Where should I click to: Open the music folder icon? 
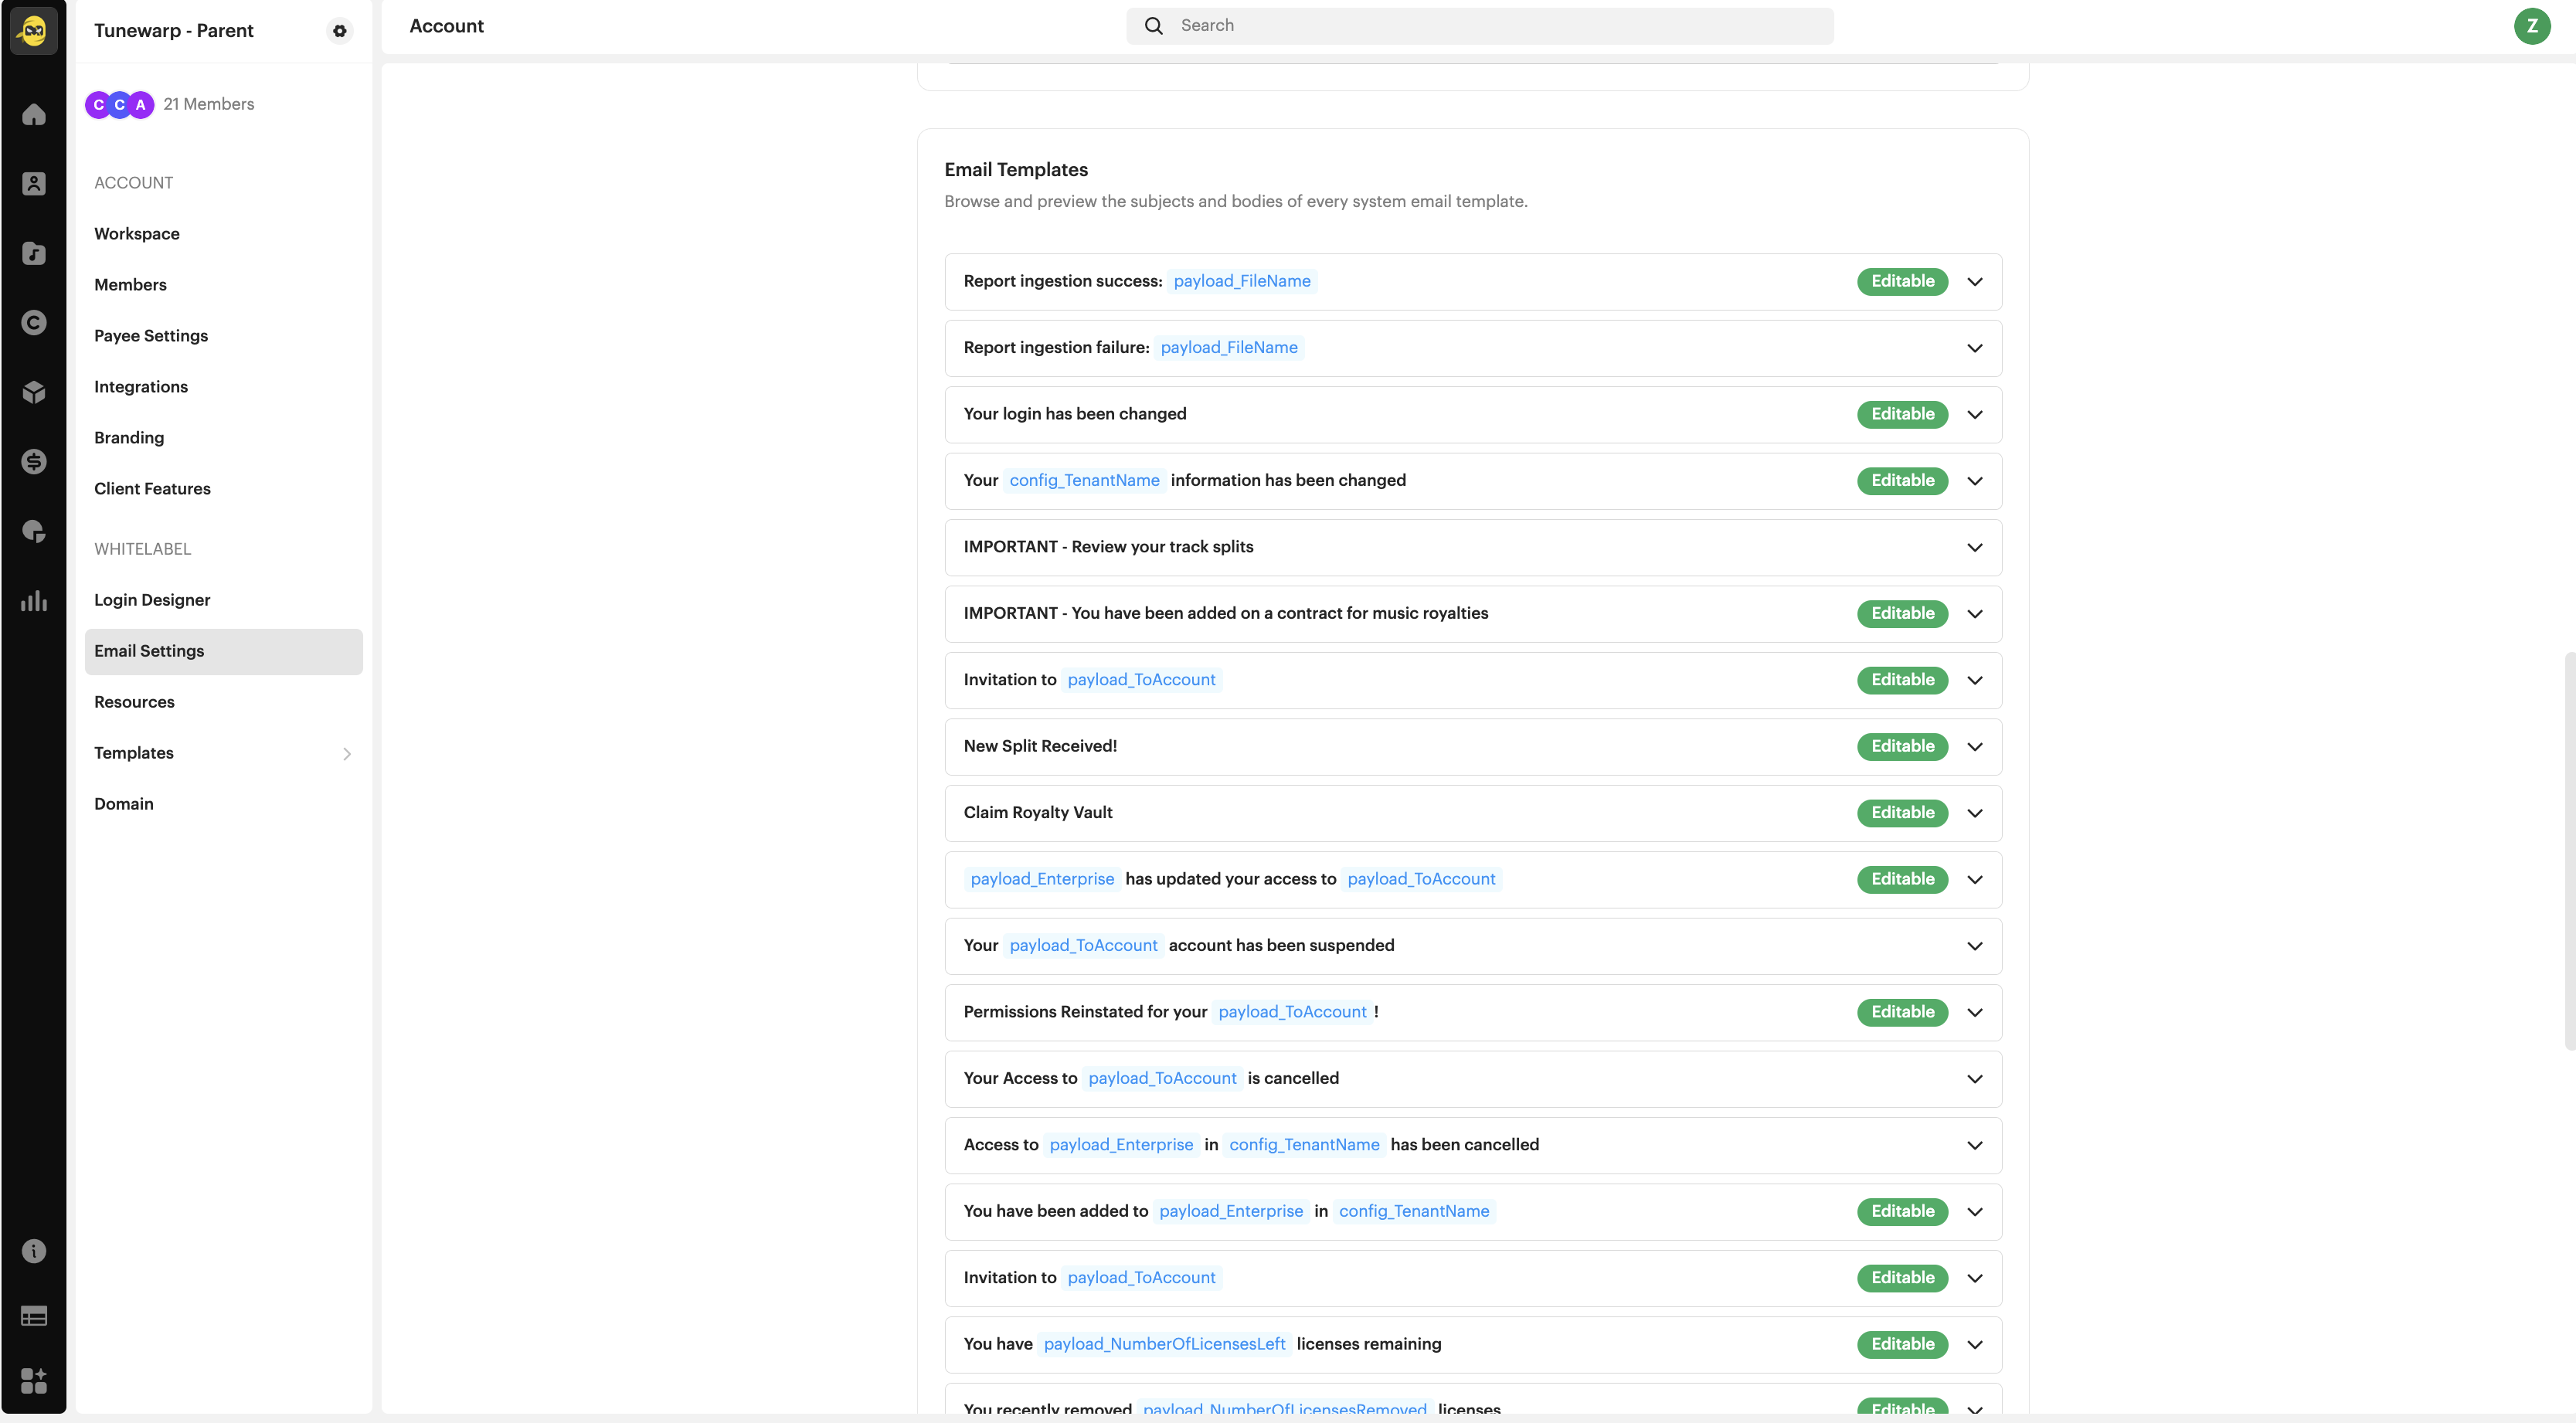click(x=34, y=253)
